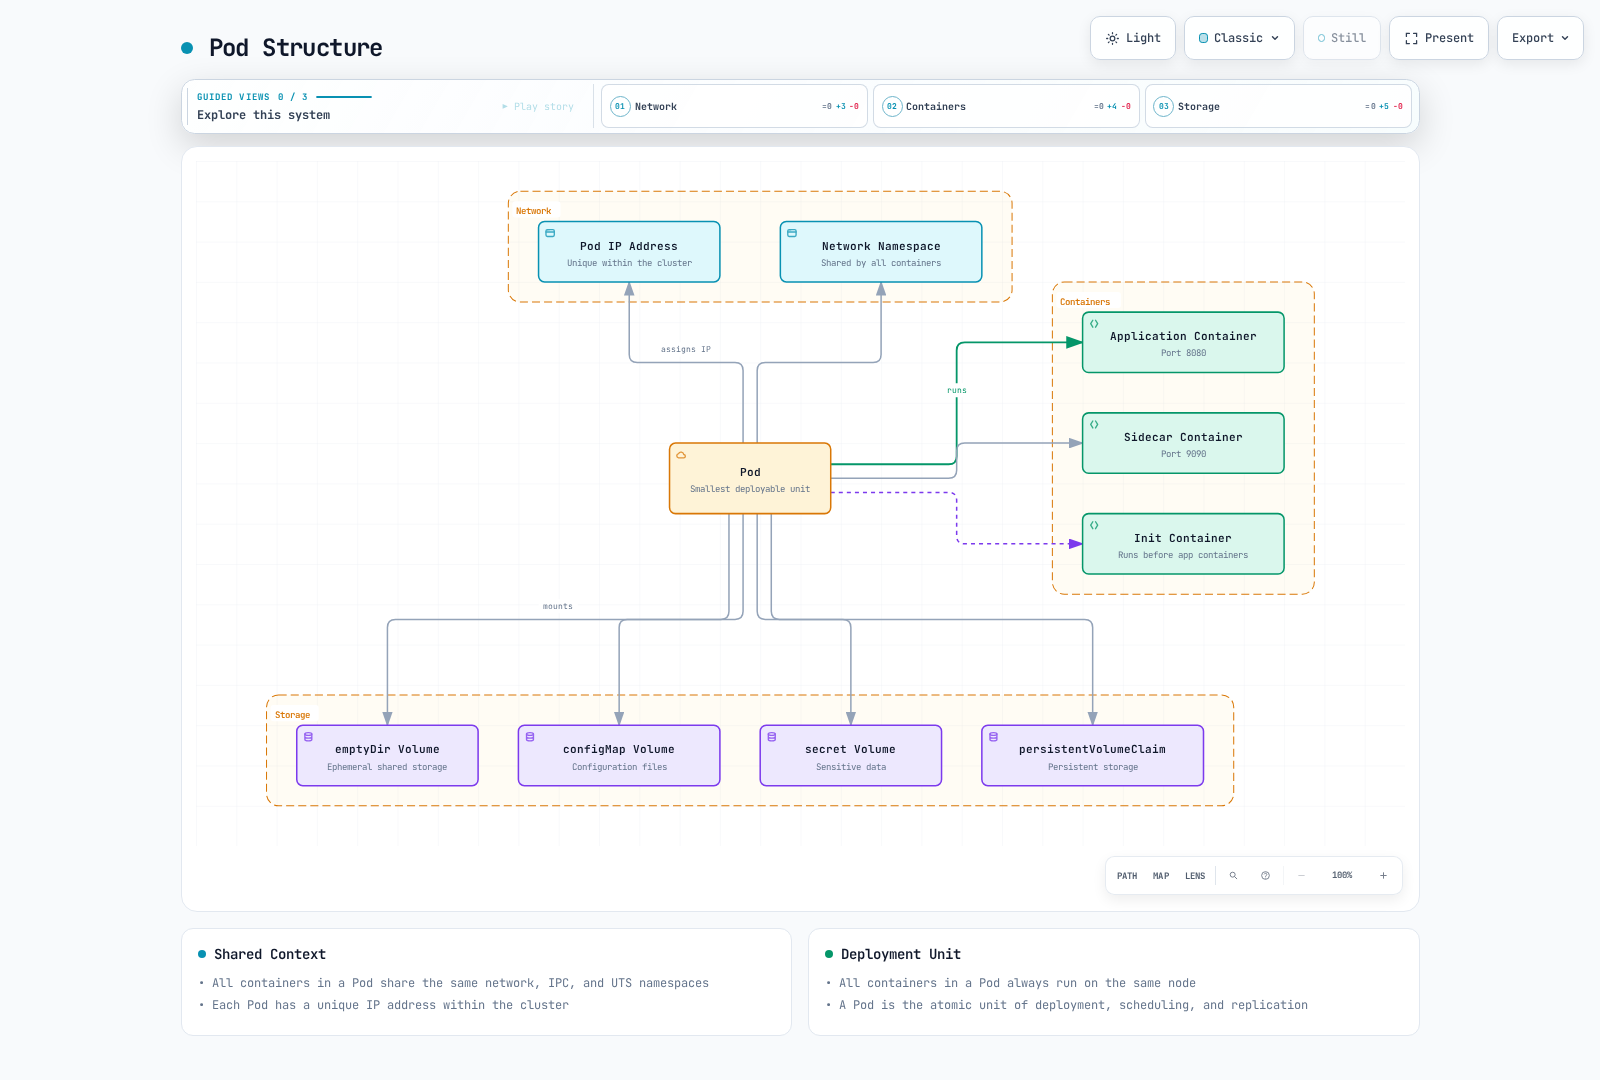Click code icon on Init Container node
Screen dimensions: 1600x1080
pyautogui.click(x=1094, y=525)
